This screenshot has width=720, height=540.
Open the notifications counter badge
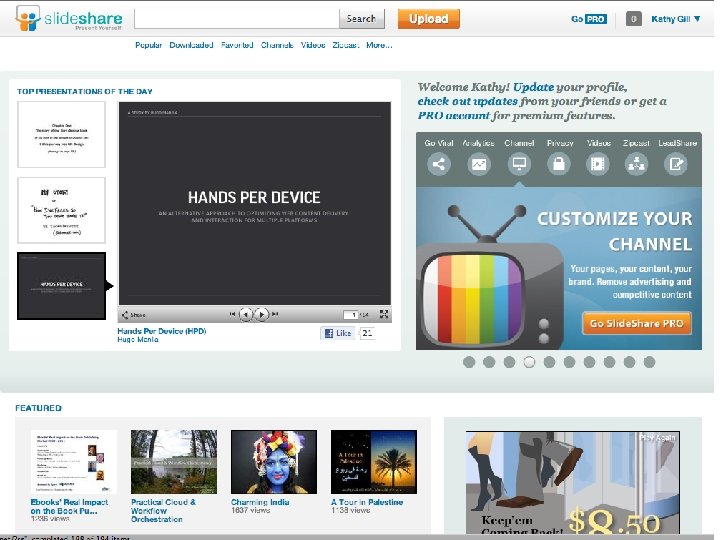(634, 19)
